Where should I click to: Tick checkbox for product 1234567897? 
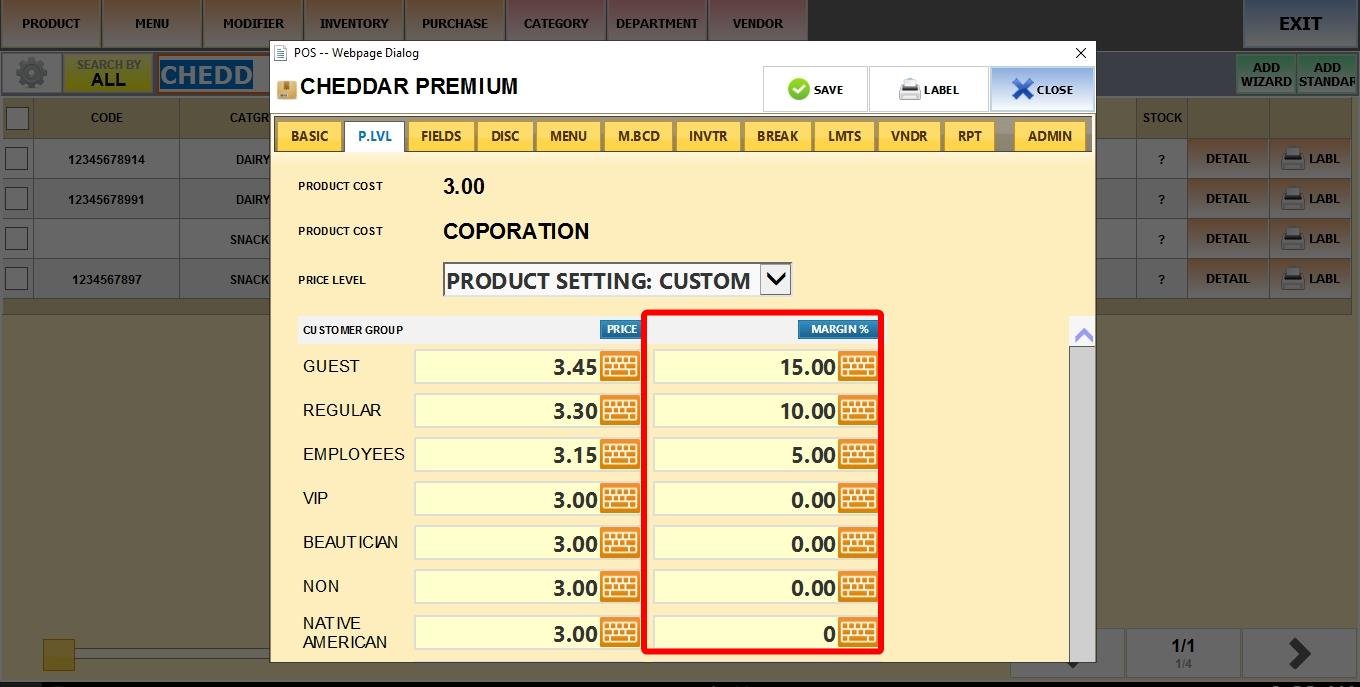click(17, 279)
